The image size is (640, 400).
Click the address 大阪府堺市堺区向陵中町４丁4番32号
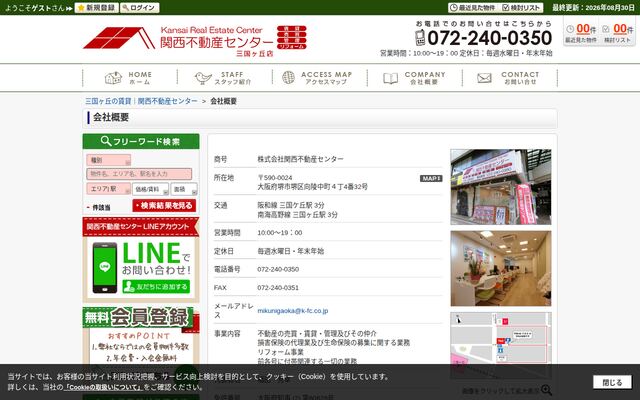point(312,187)
